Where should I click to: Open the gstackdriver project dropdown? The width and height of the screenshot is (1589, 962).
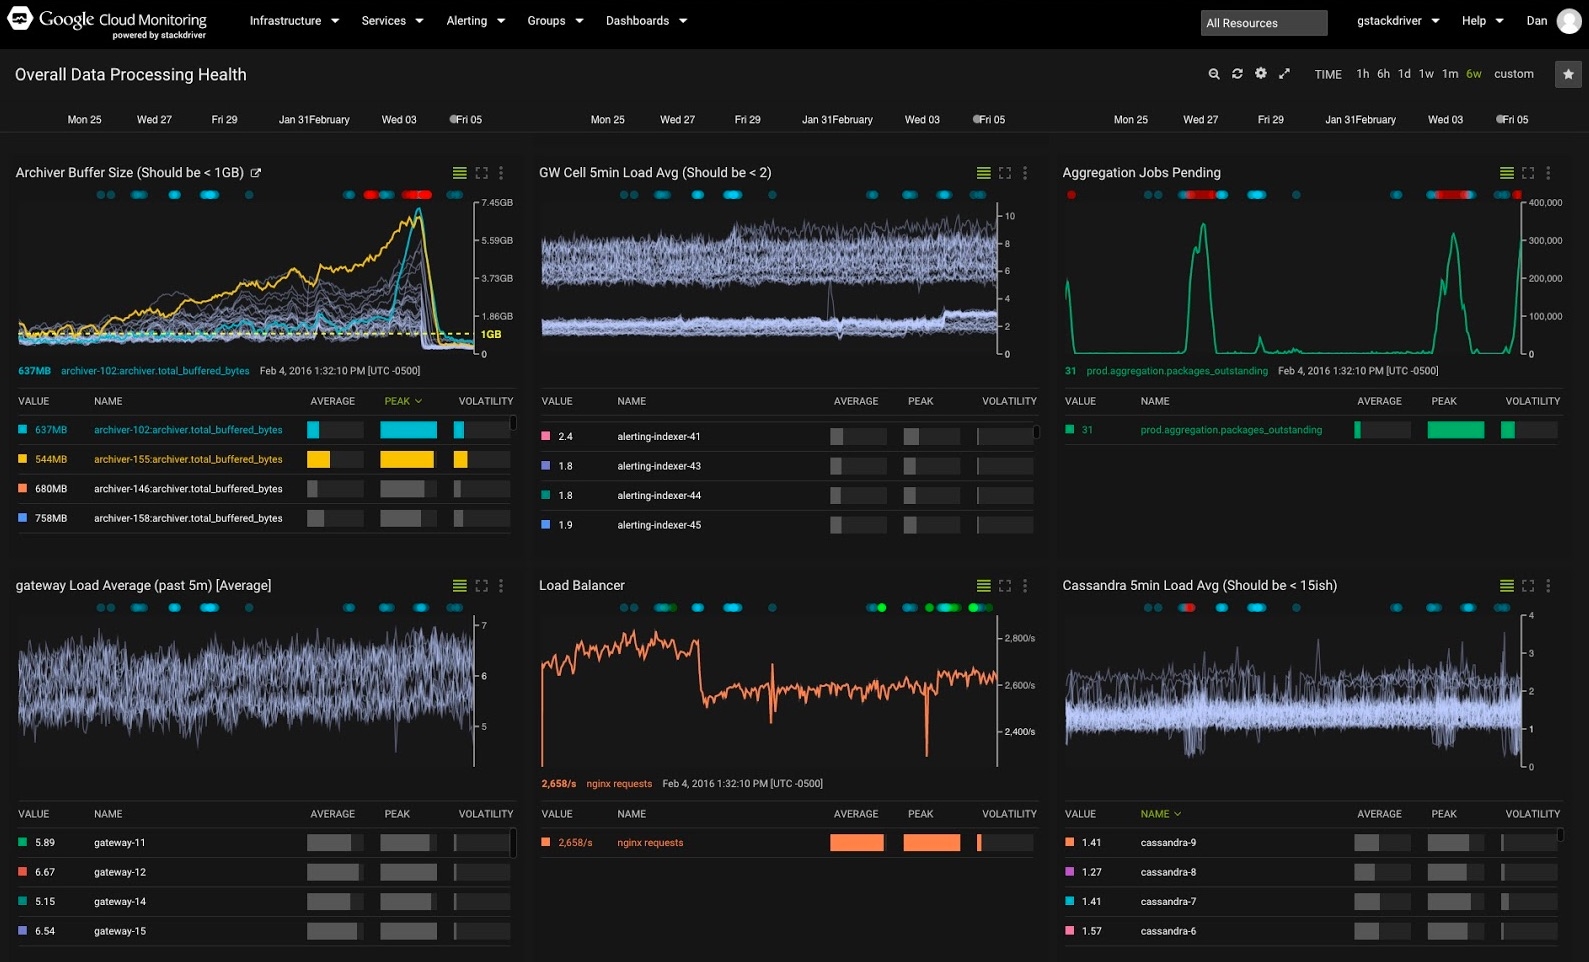click(x=1397, y=21)
